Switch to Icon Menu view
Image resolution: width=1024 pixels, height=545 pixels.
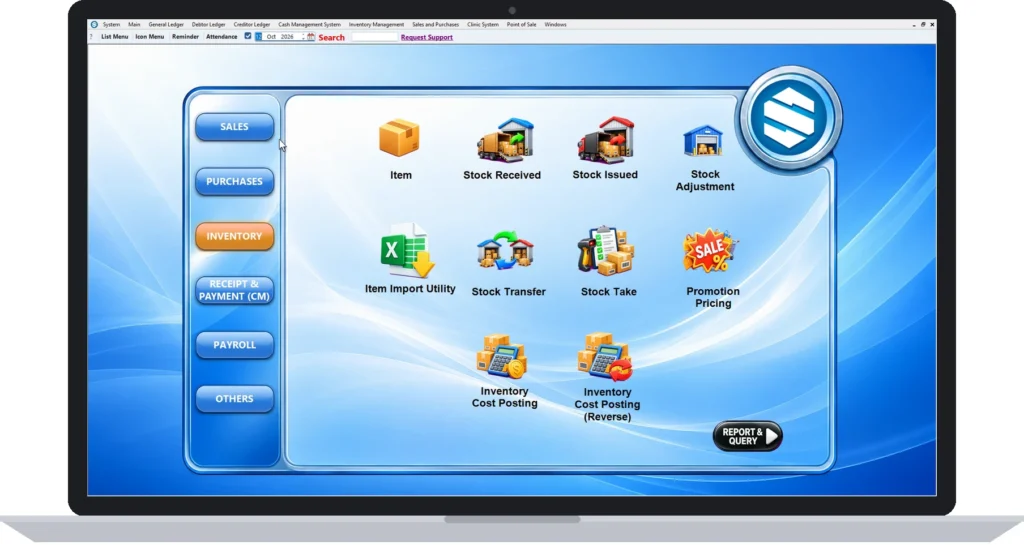(150, 37)
